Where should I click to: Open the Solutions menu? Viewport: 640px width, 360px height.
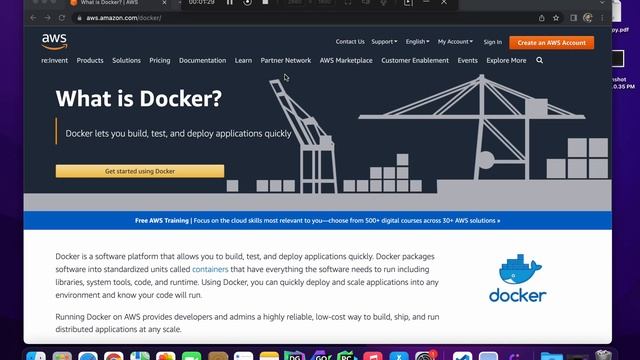[126, 60]
